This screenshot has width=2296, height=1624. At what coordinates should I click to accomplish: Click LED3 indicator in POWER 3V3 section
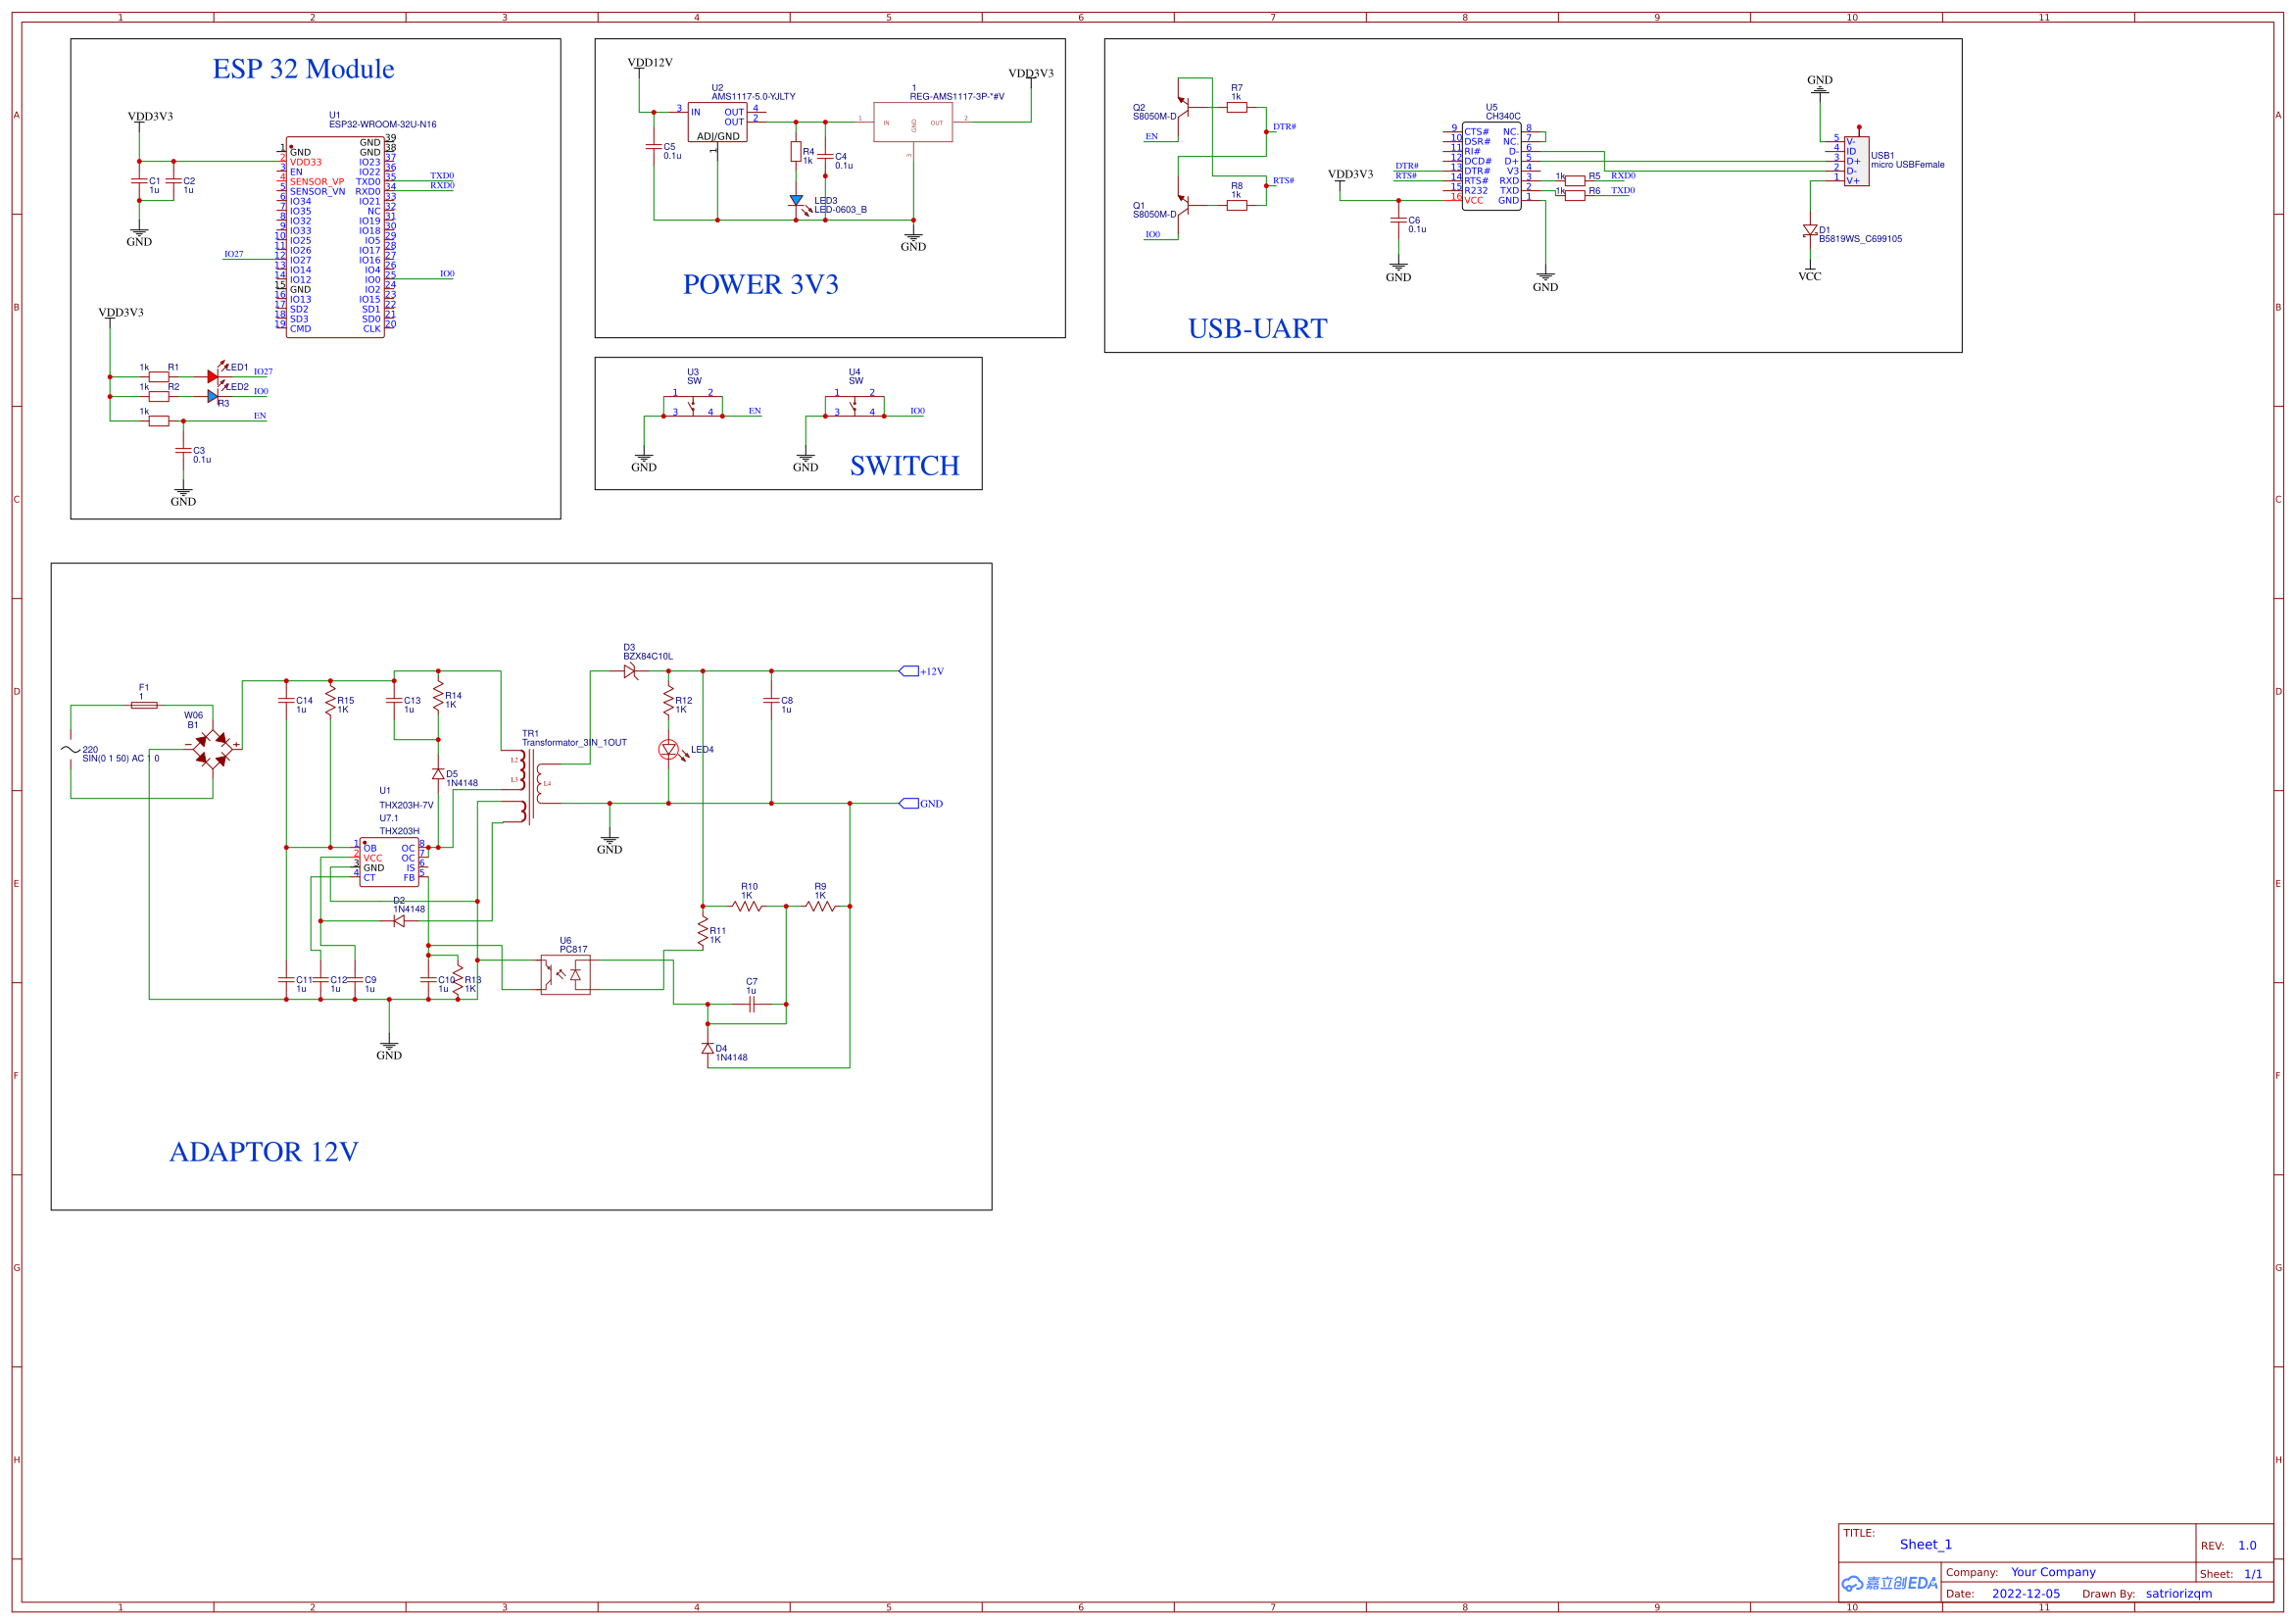click(797, 201)
